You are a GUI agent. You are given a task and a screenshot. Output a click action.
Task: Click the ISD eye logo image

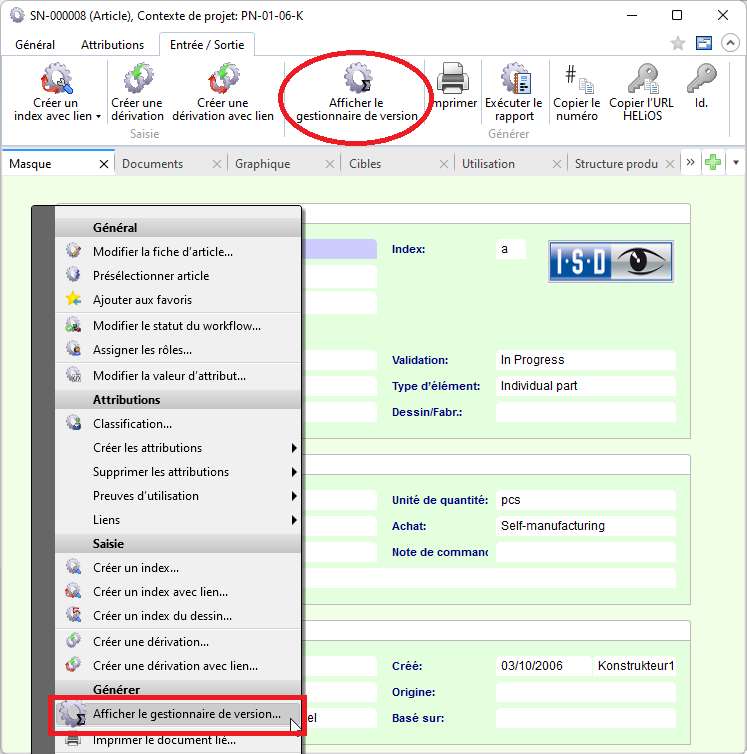611,262
